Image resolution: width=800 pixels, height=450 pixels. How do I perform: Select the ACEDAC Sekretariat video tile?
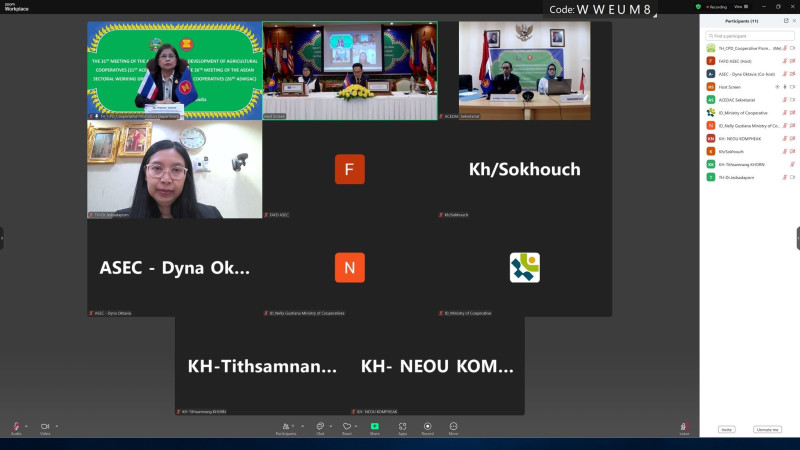(524, 70)
